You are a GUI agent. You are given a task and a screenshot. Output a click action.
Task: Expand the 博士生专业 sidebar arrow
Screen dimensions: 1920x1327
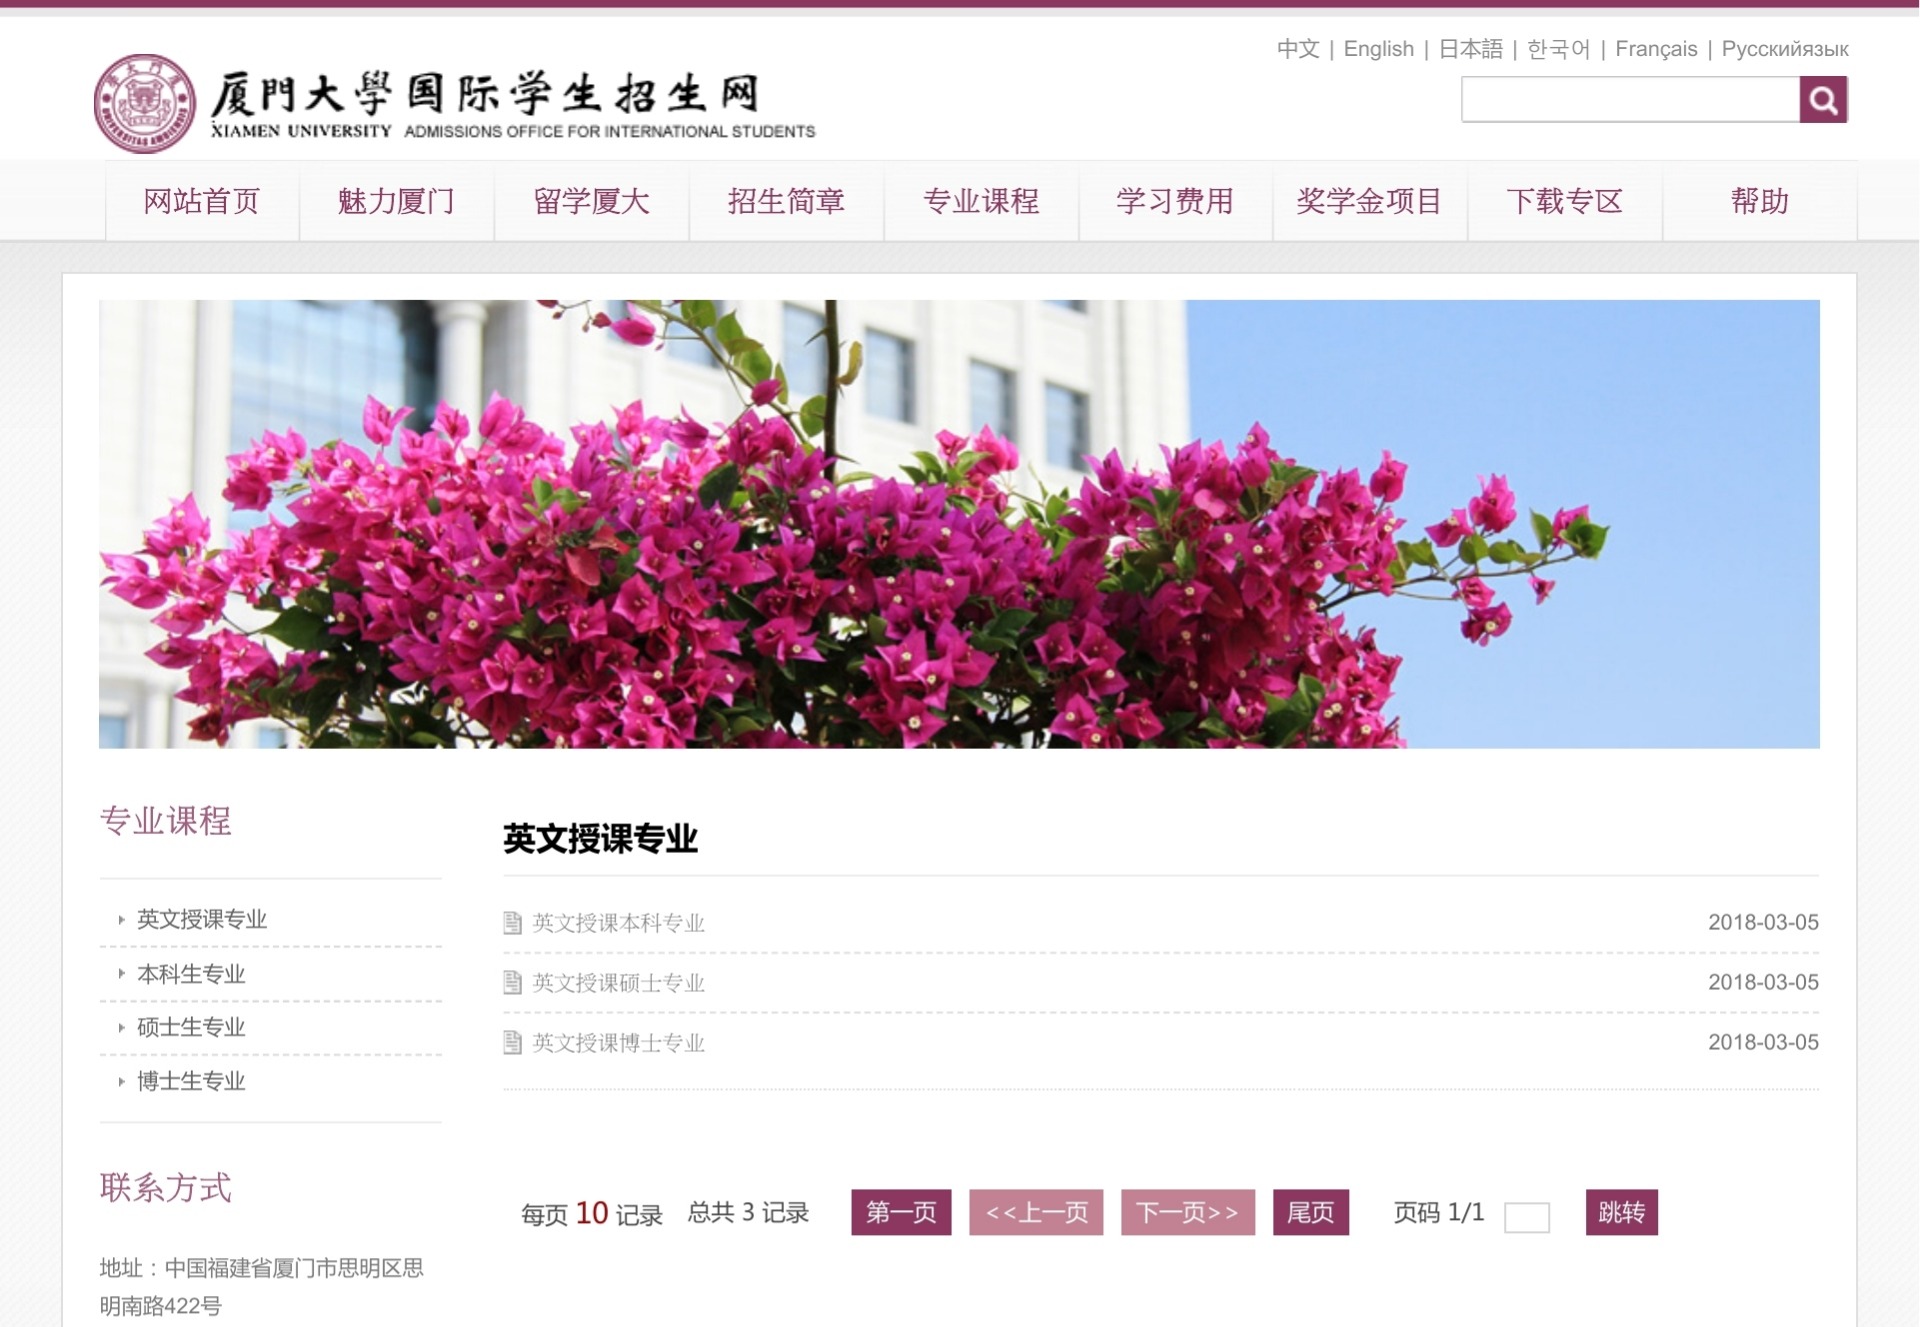(121, 1081)
